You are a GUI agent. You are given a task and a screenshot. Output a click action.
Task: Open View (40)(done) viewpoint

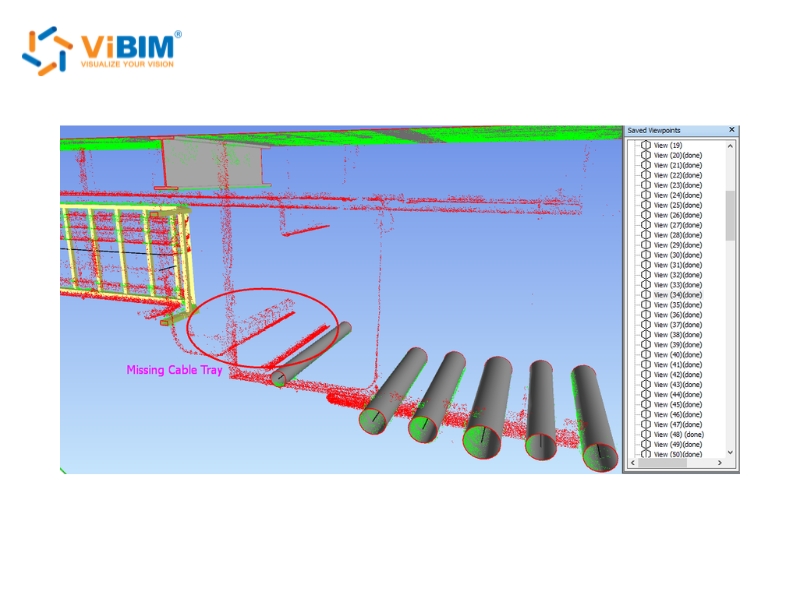click(678, 355)
